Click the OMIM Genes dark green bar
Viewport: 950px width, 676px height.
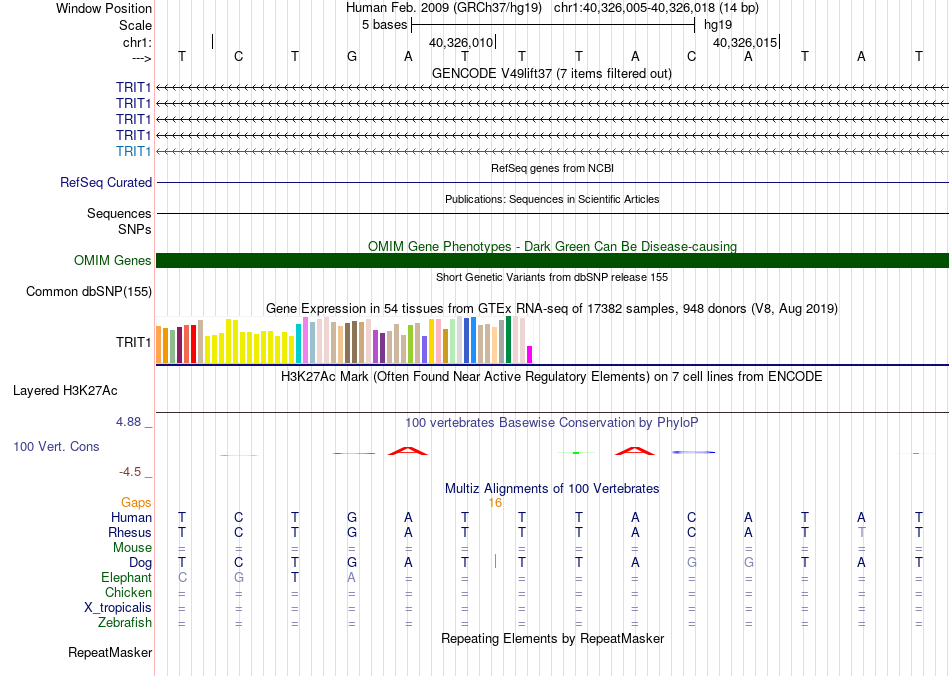pos(552,260)
